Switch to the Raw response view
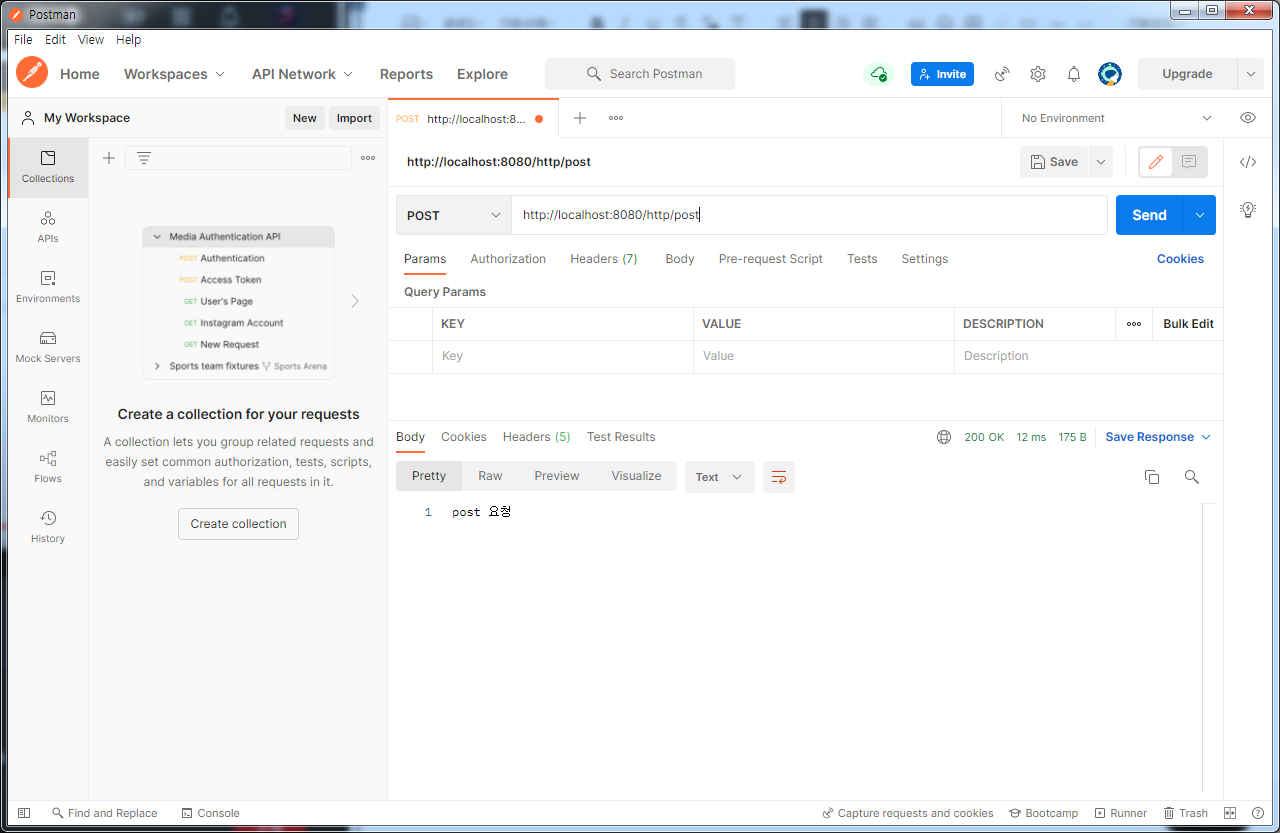This screenshot has width=1280, height=833. (x=490, y=476)
